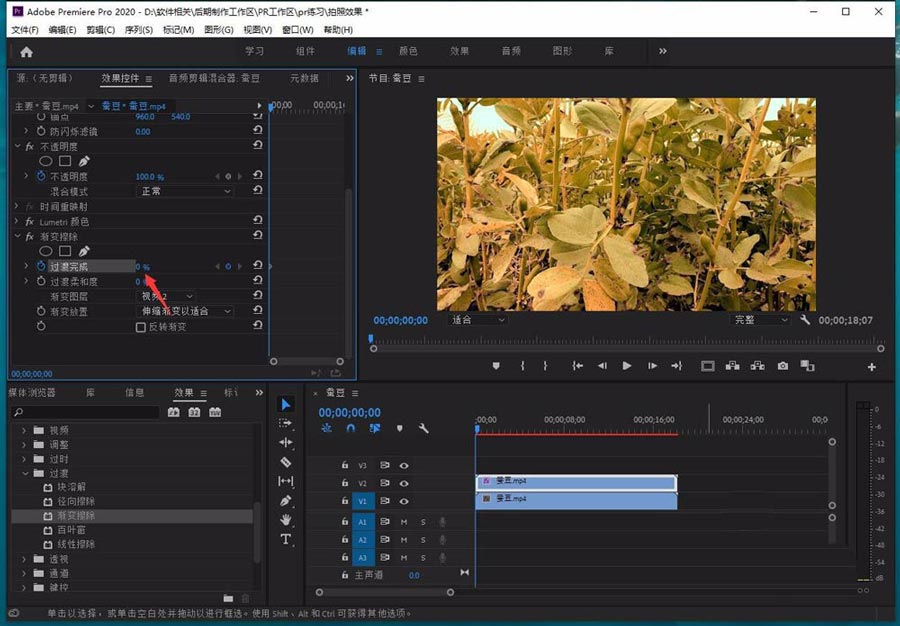The image size is (900, 626).
Task: Switch to the 音频 workspace
Action: [x=511, y=51]
